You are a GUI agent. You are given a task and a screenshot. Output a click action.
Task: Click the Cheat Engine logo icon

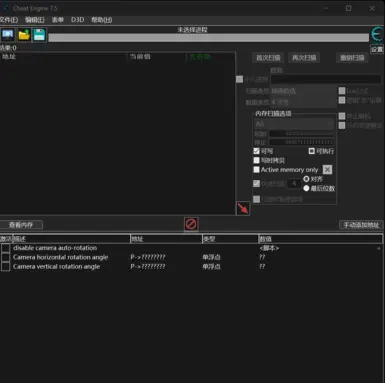378,34
